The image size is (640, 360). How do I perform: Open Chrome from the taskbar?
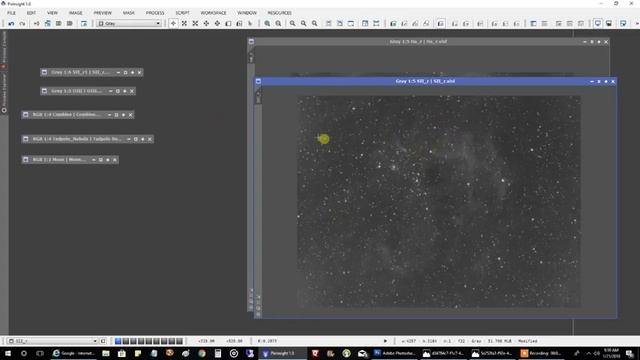202,353
